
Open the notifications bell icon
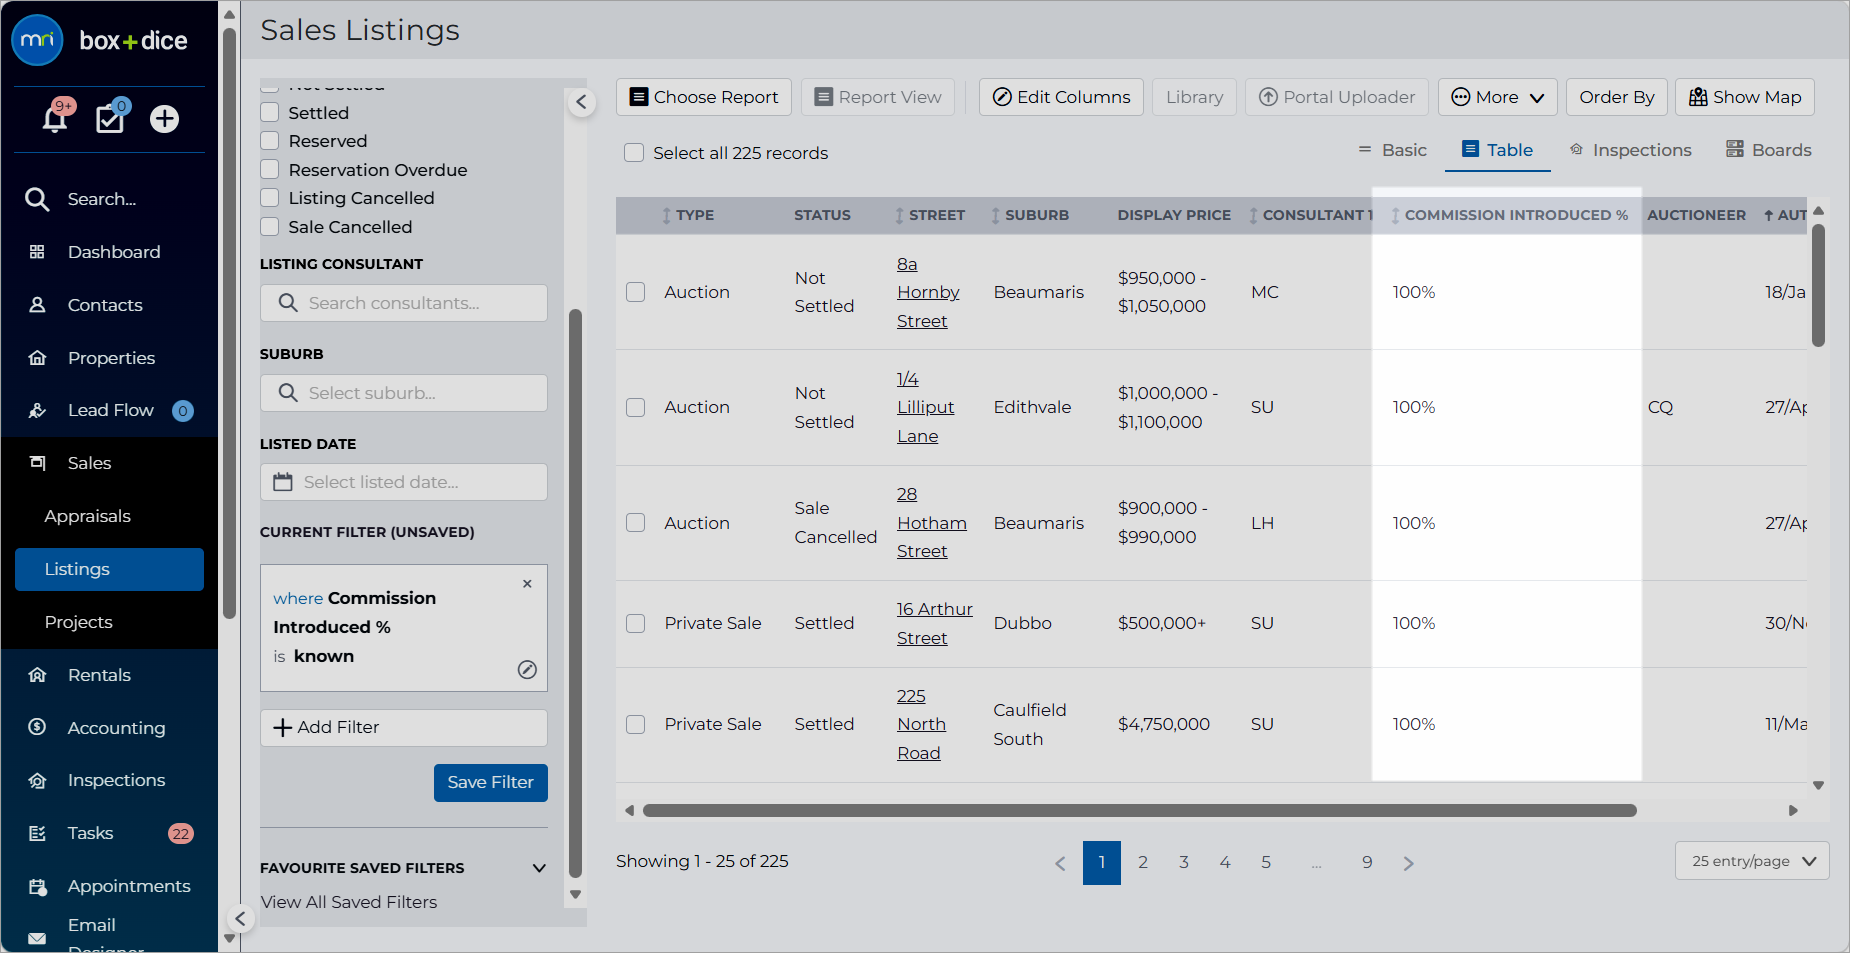pyautogui.click(x=55, y=119)
